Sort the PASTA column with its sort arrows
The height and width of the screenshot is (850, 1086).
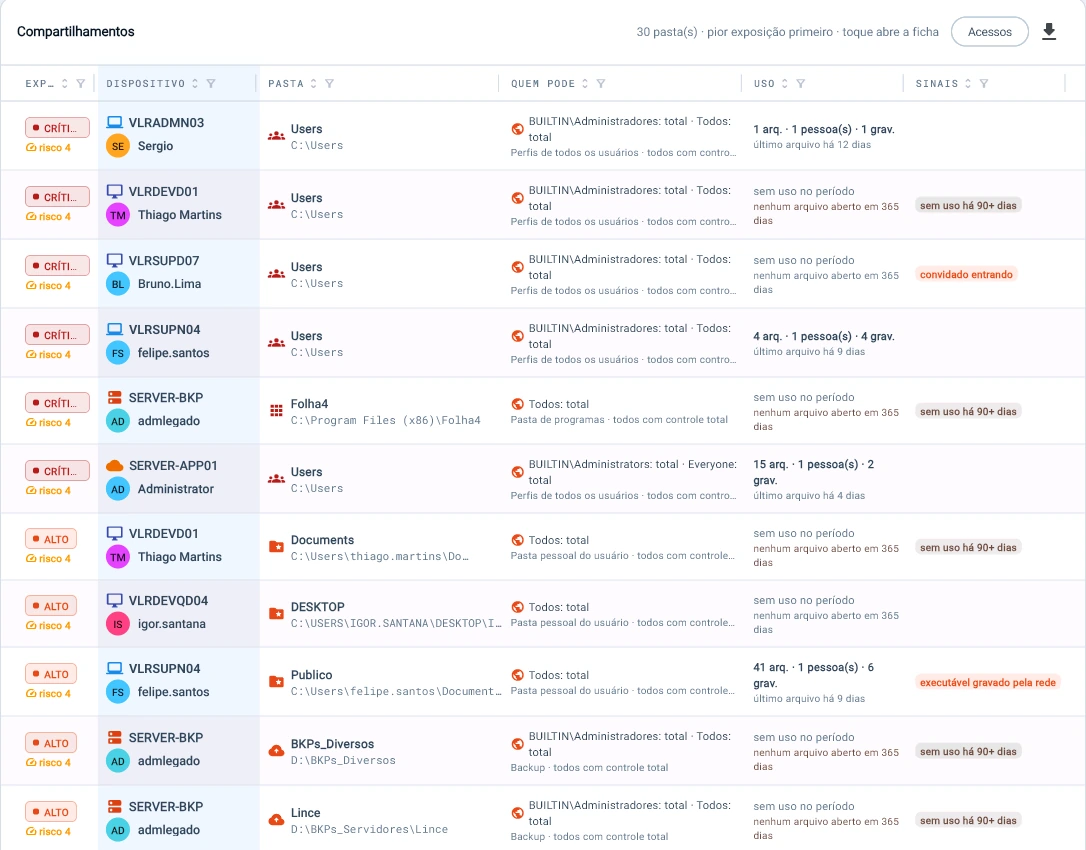(x=313, y=83)
